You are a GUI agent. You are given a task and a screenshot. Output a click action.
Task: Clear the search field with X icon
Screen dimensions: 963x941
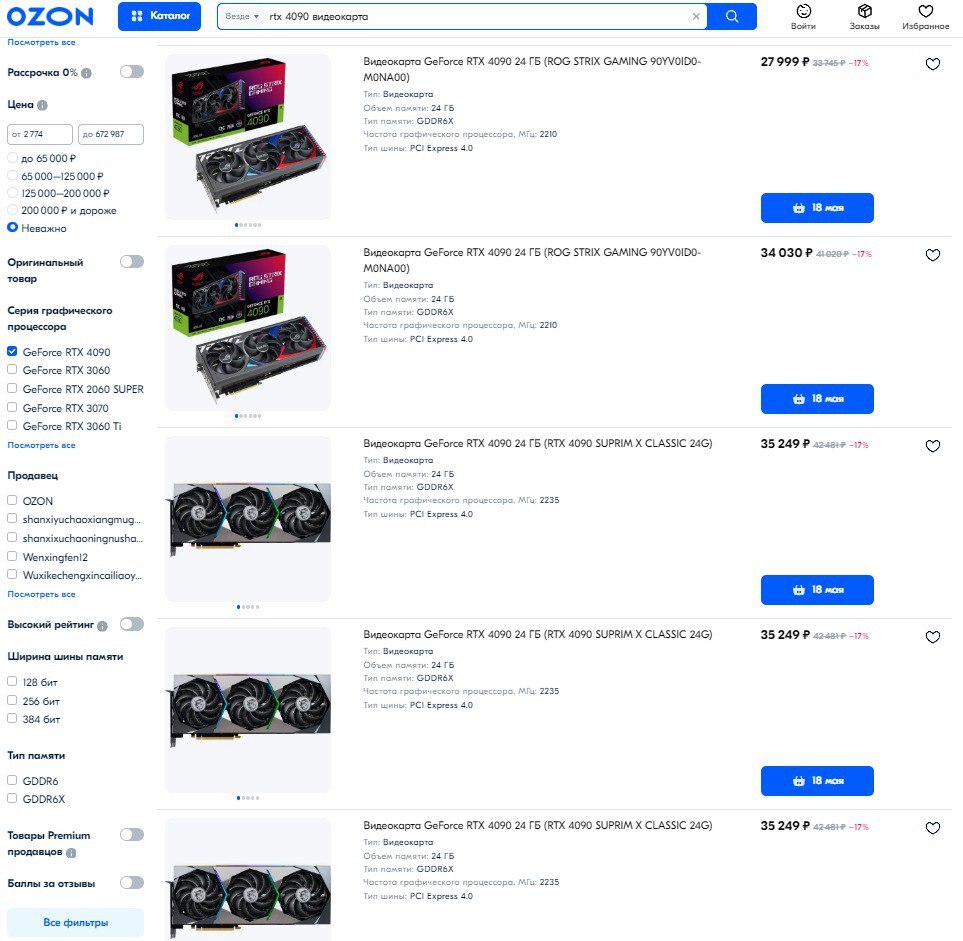[696, 17]
